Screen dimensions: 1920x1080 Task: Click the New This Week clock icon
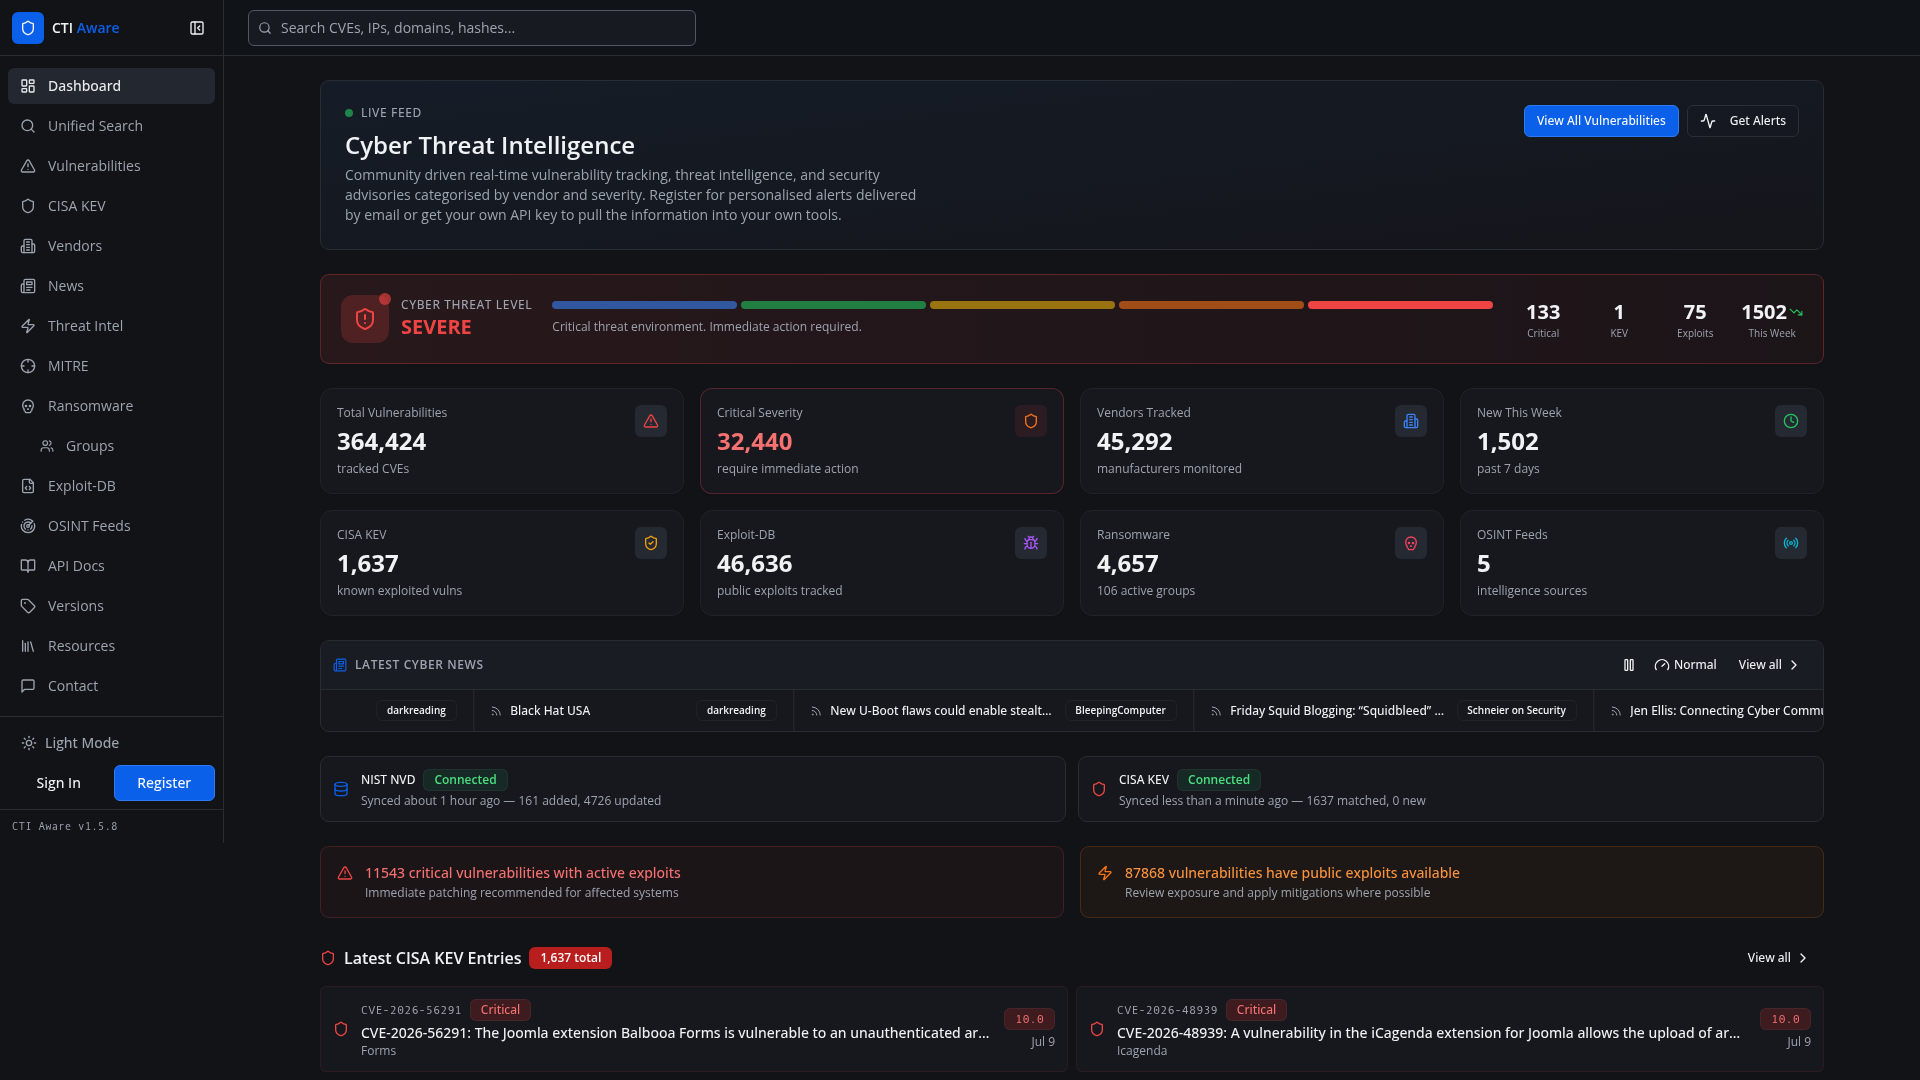coord(1791,421)
